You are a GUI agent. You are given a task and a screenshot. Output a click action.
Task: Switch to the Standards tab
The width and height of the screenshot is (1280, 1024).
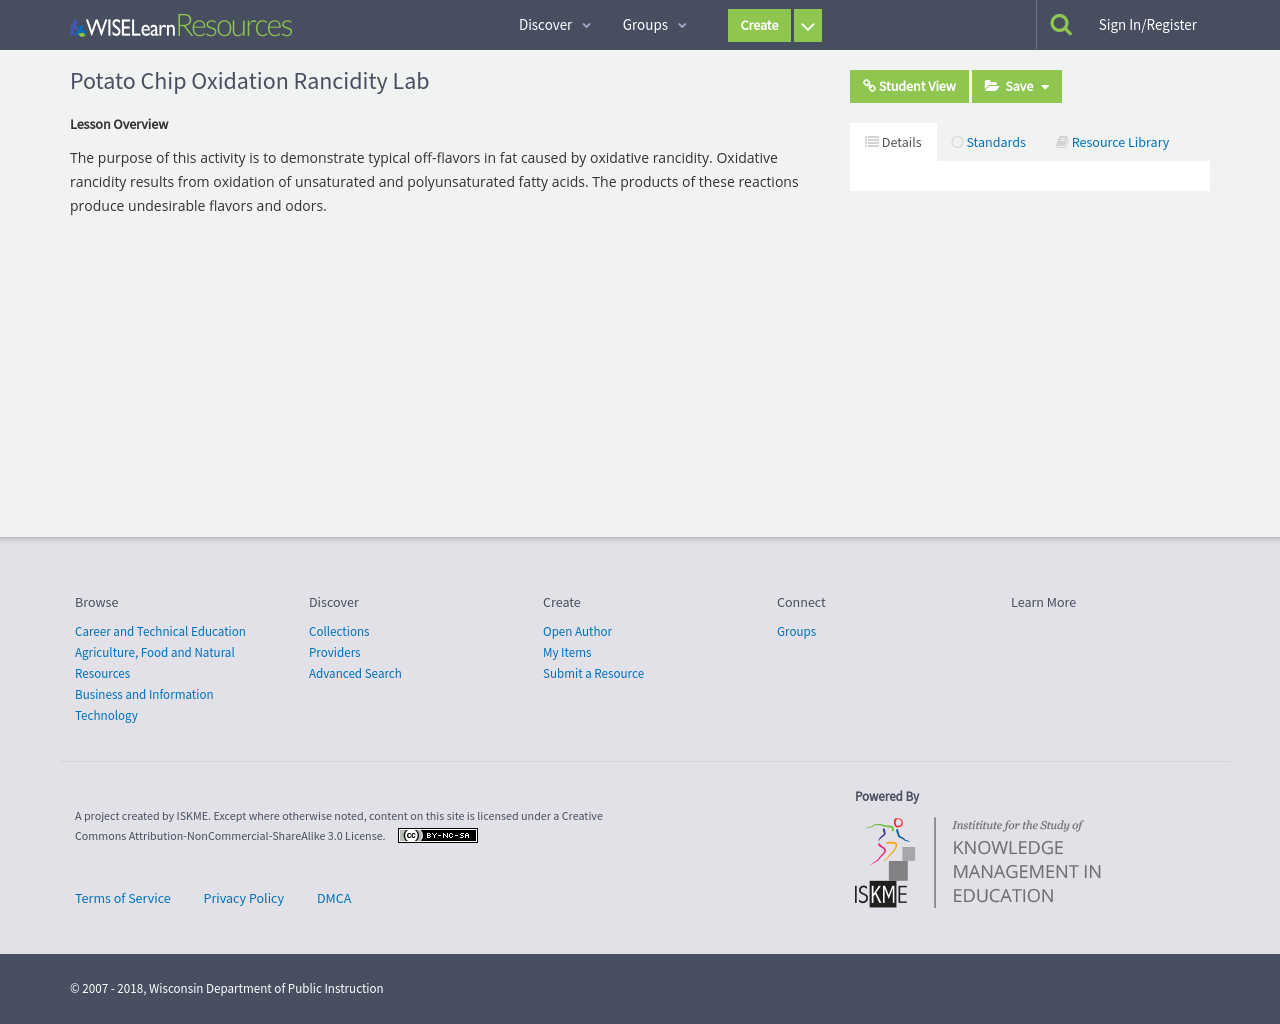[x=988, y=142]
